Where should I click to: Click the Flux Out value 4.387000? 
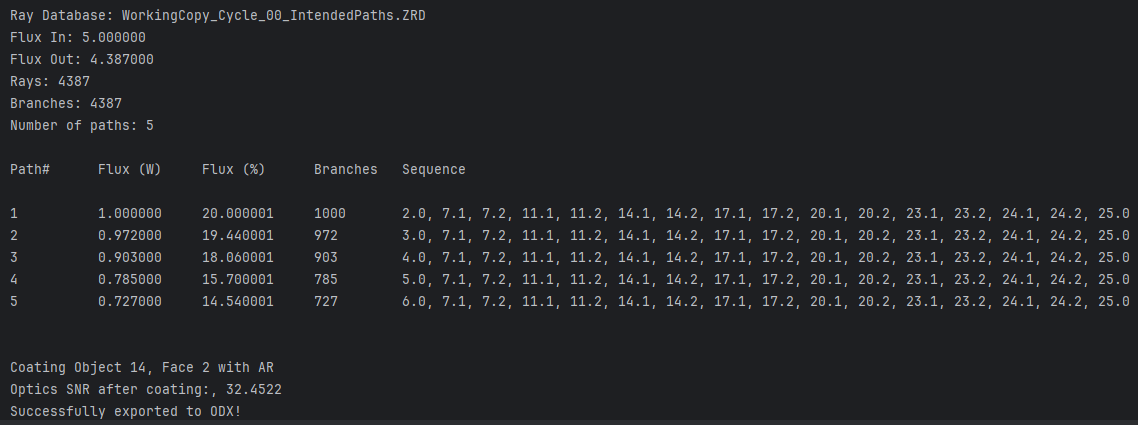click(122, 59)
